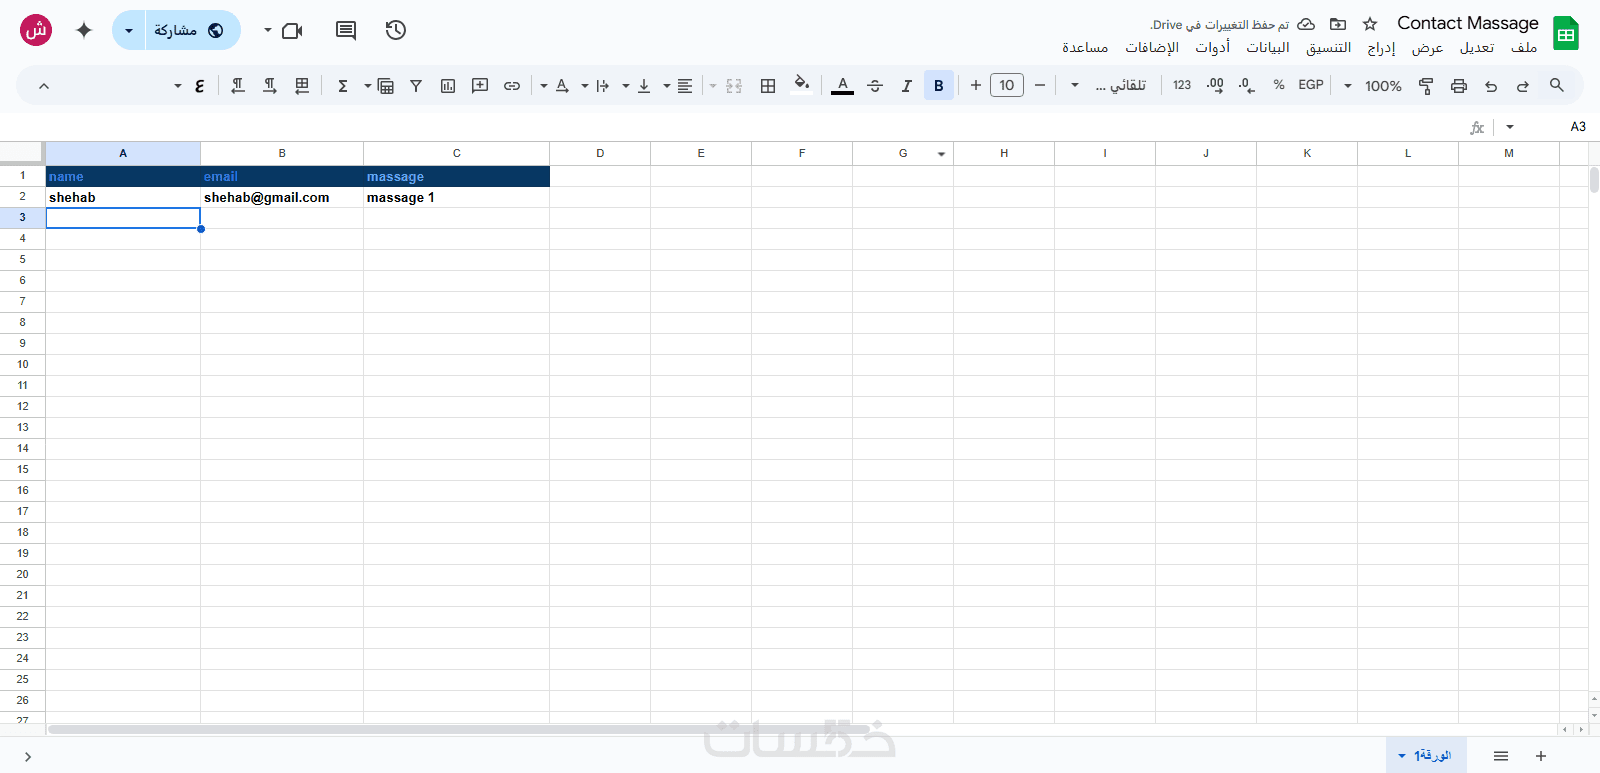The image size is (1600, 773).
Task: Set cell direction right-to-left icon
Action: pos(238,86)
